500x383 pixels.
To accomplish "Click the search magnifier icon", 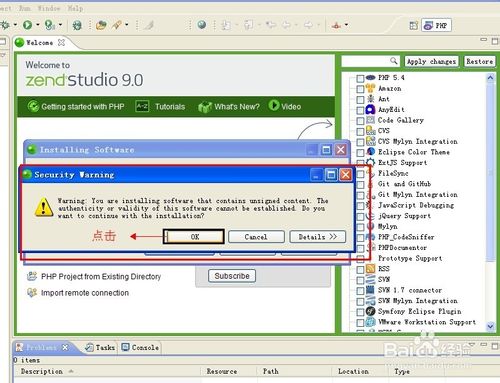I will click(394, 61).
